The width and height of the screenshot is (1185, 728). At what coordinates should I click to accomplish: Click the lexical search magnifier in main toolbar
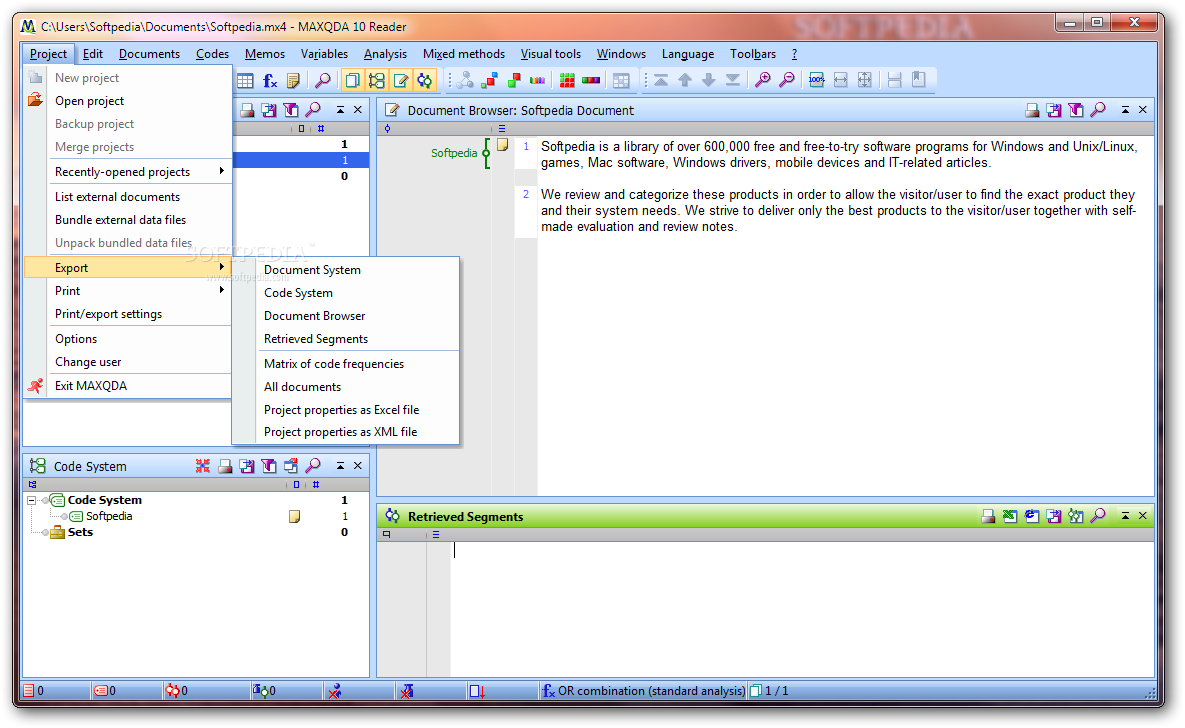coord(323,80)
